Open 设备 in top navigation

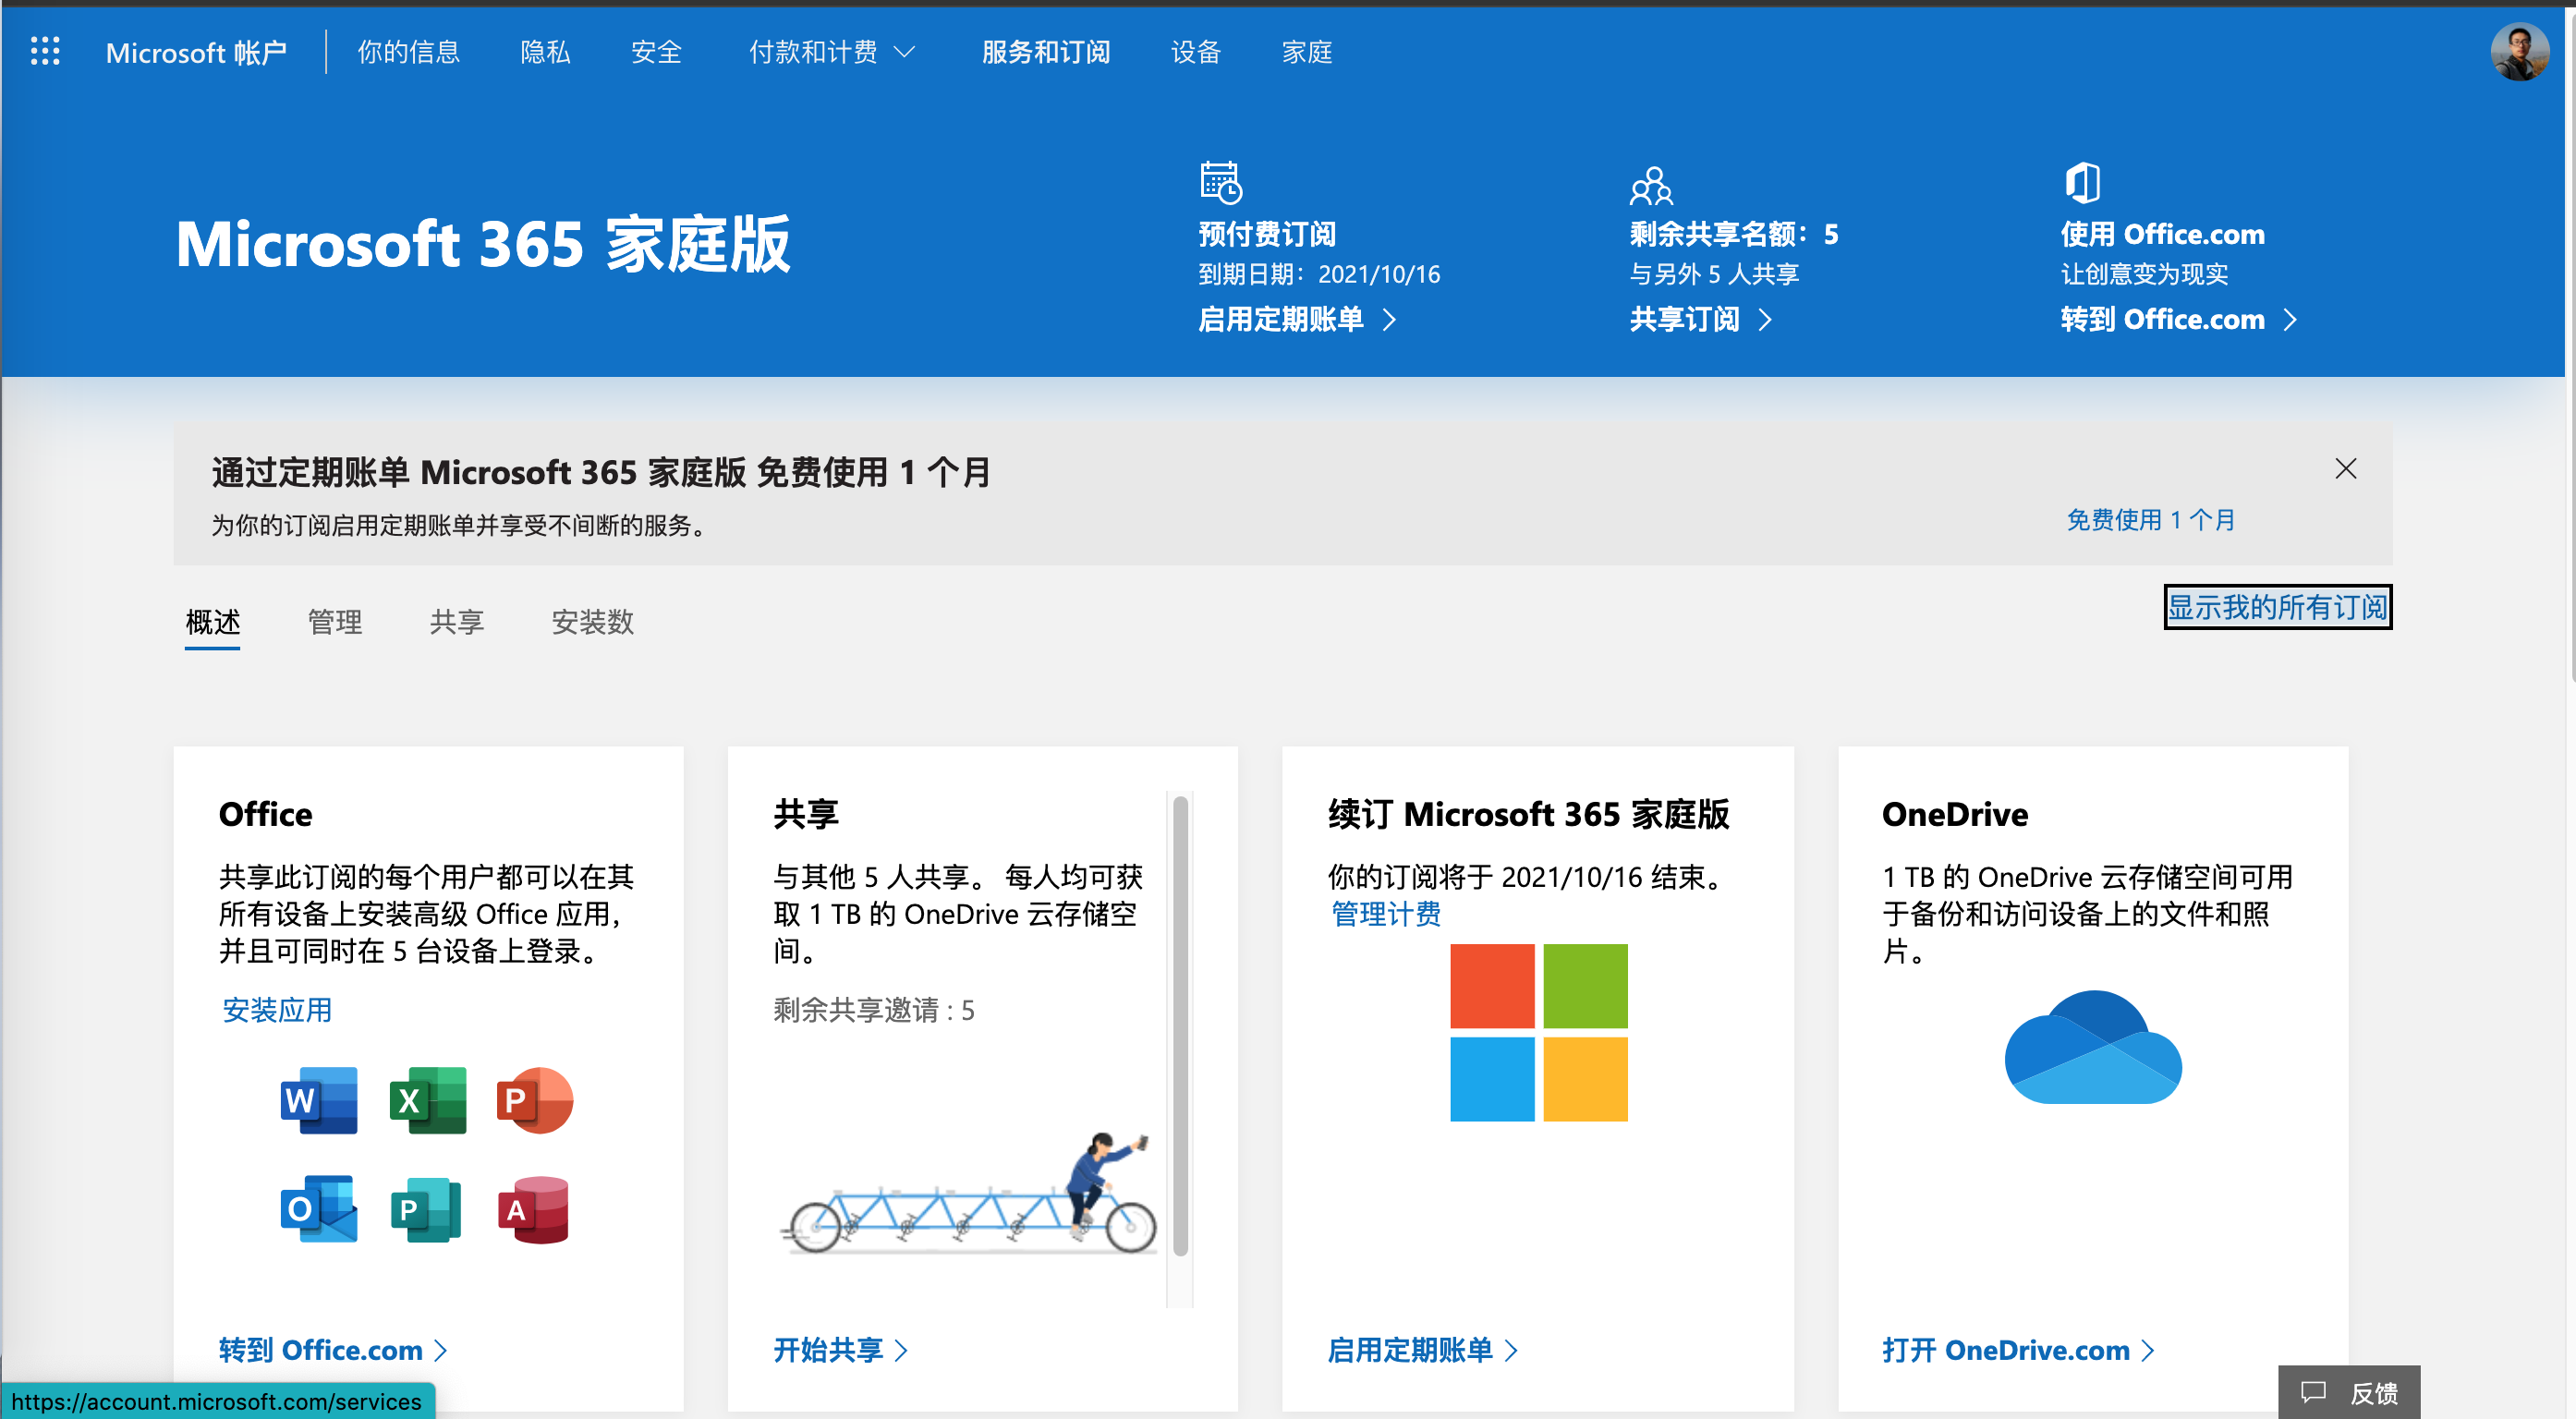(1196, 52)
